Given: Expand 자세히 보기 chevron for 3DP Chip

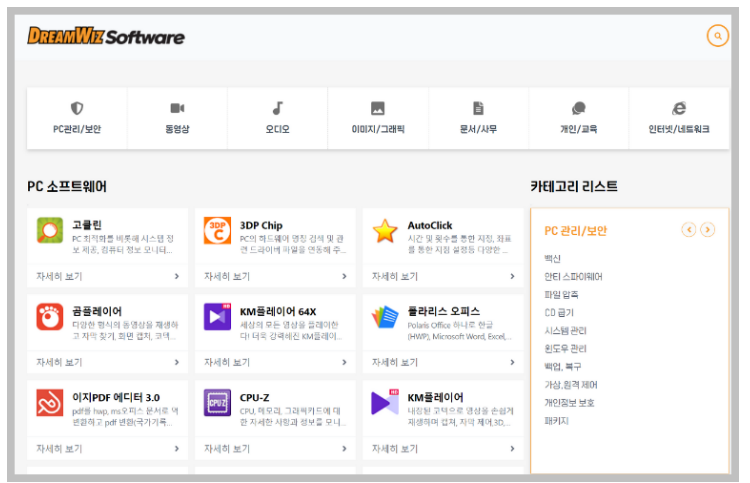Looking at the screenshot, I should click(x=344, y=276).
